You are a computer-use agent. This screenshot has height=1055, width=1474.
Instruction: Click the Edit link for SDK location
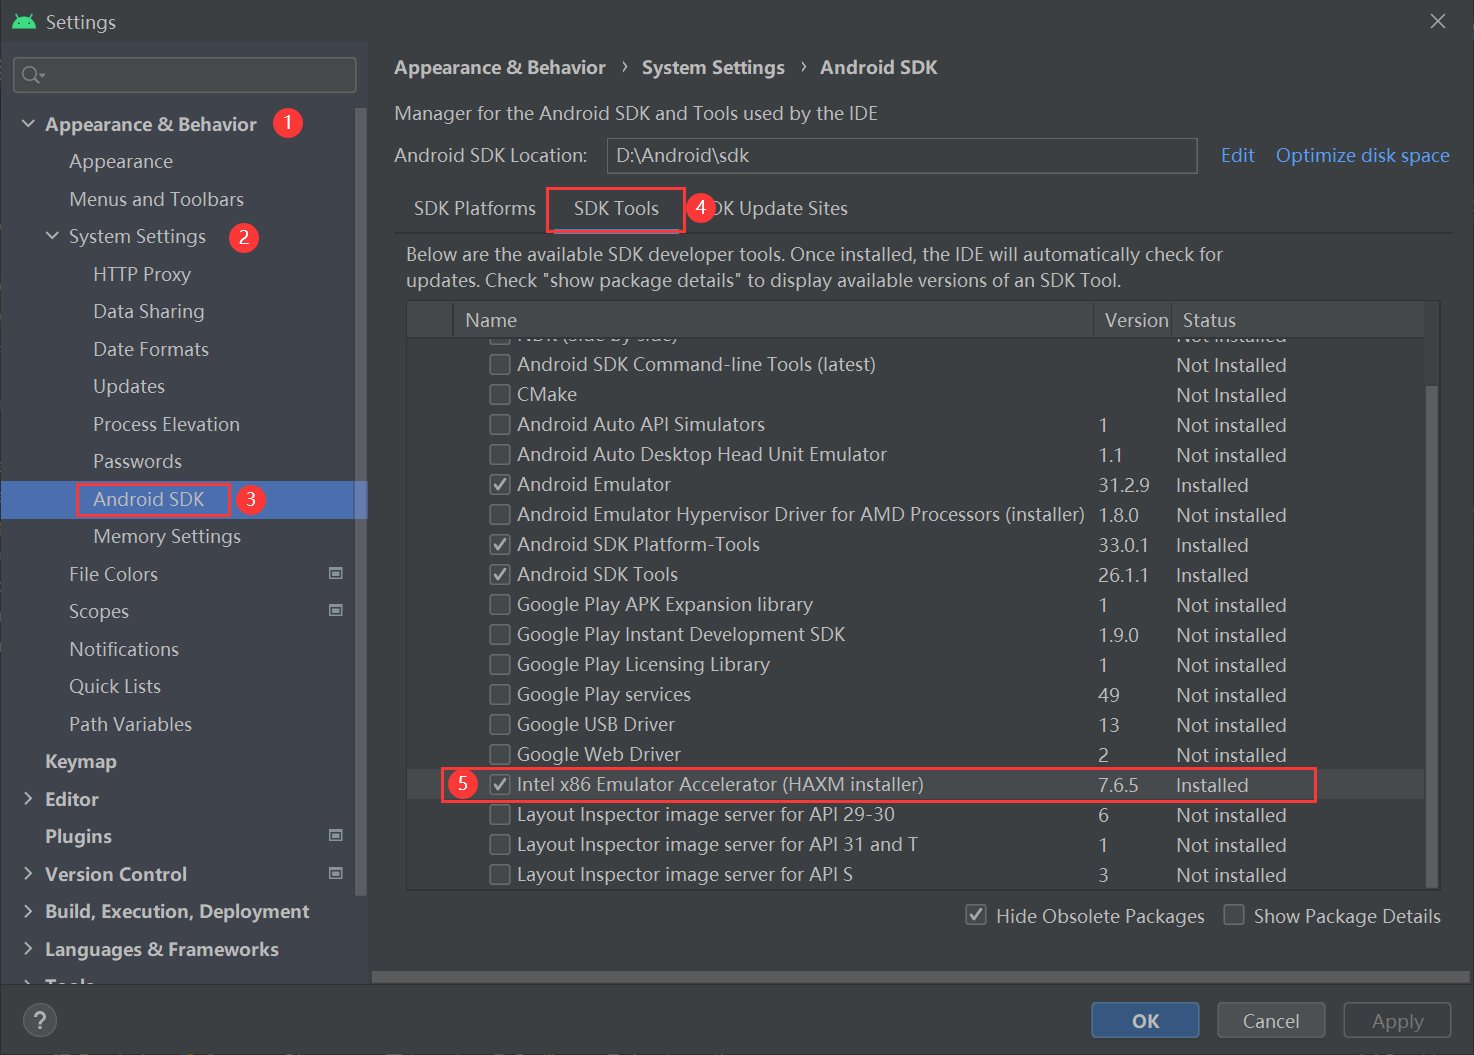(1237, 155)
